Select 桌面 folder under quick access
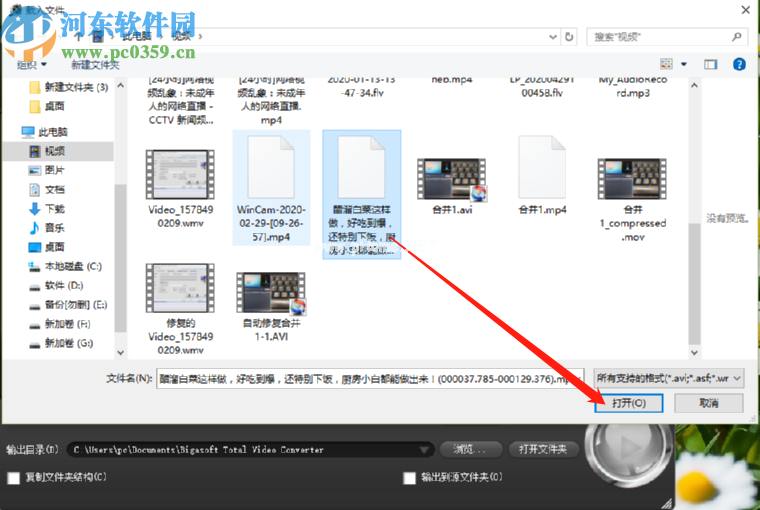Screen dimensions: 760x510 (47, 107)
